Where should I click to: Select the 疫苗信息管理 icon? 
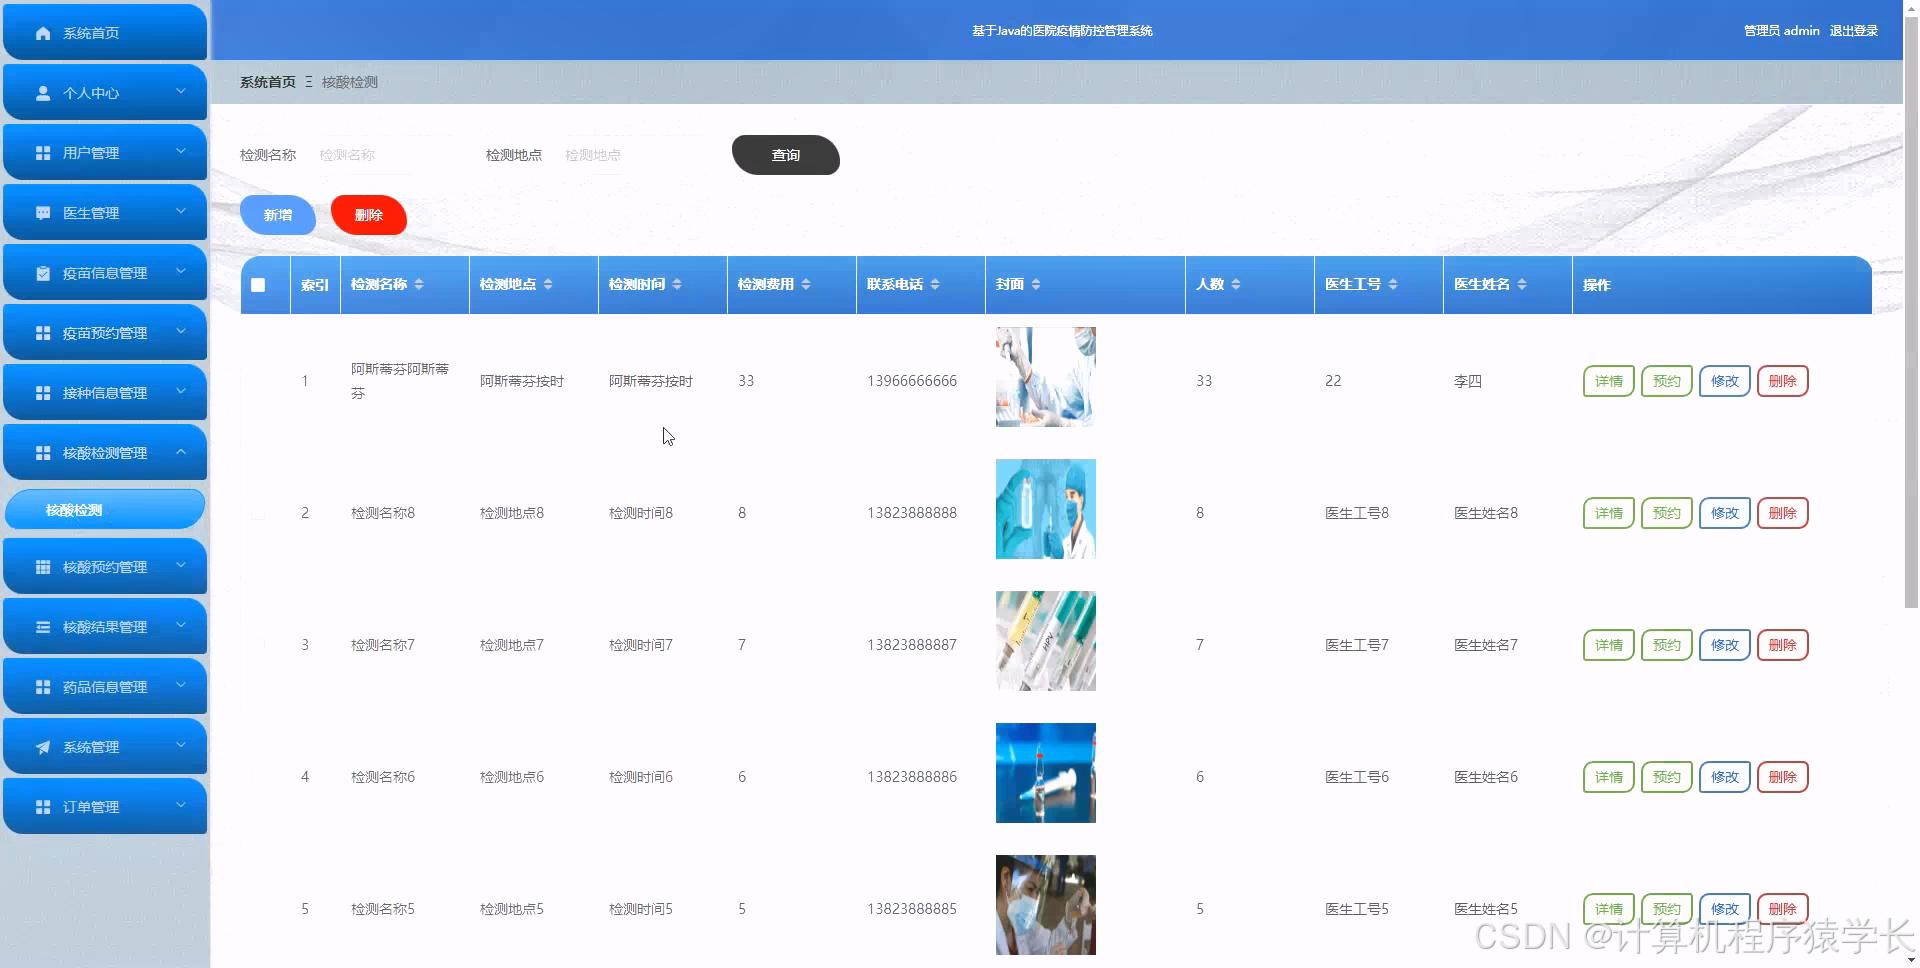coord(41,272)
